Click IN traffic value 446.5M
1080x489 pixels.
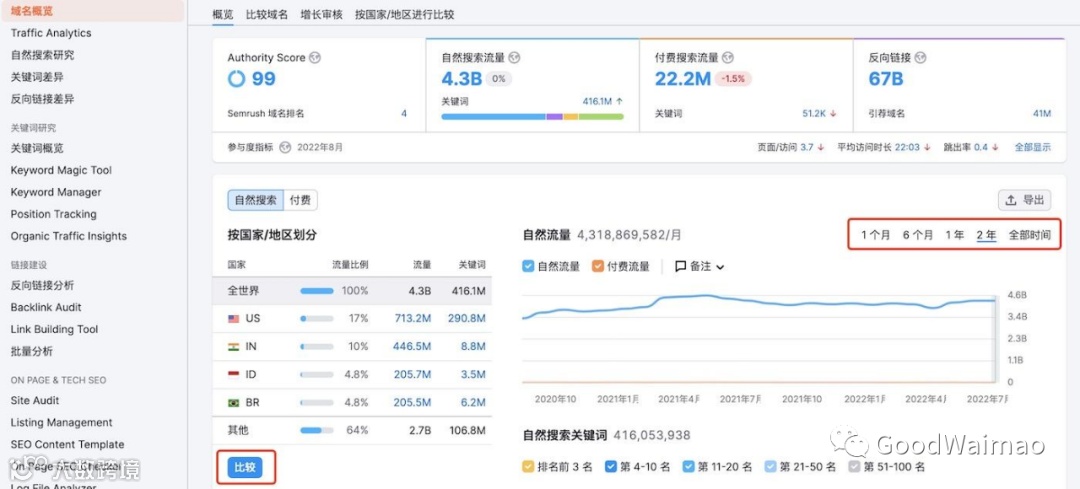412,346
